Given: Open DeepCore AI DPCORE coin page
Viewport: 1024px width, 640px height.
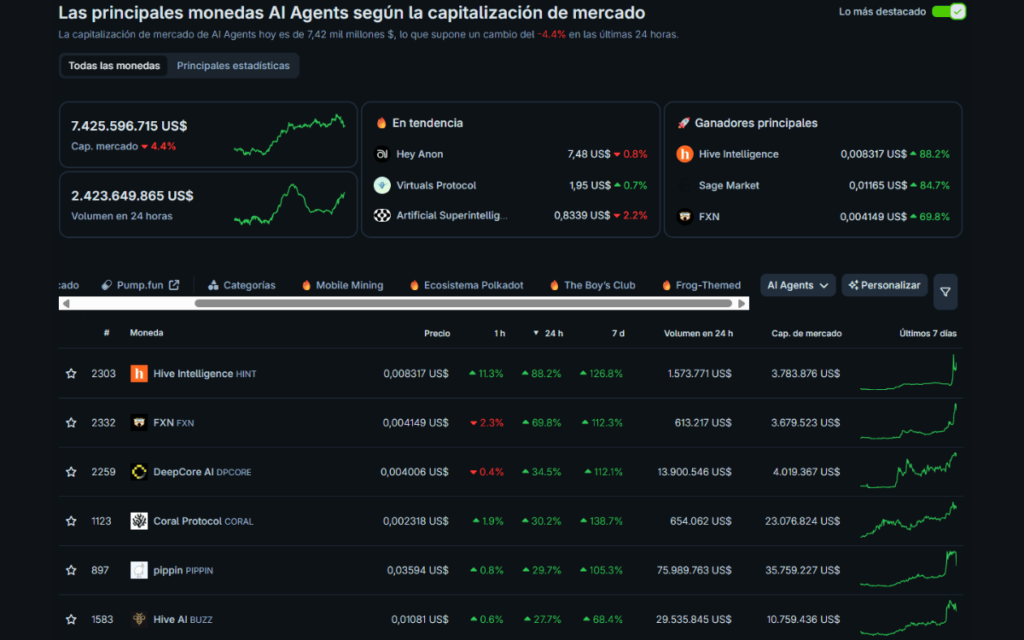Looking at the screenshot, I should click(202, 472).
